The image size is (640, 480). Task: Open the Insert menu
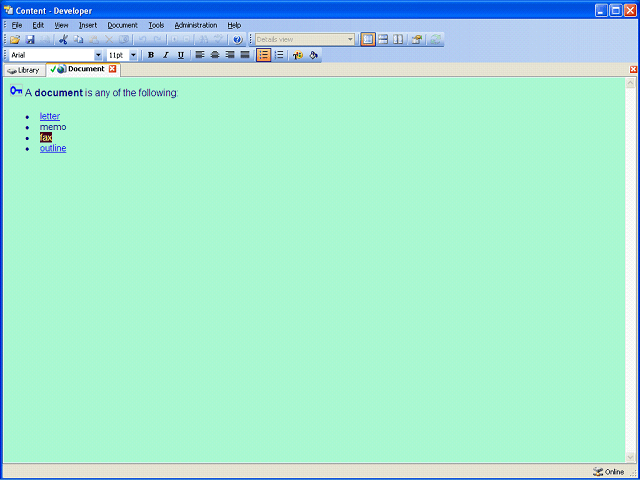(88, 25)
